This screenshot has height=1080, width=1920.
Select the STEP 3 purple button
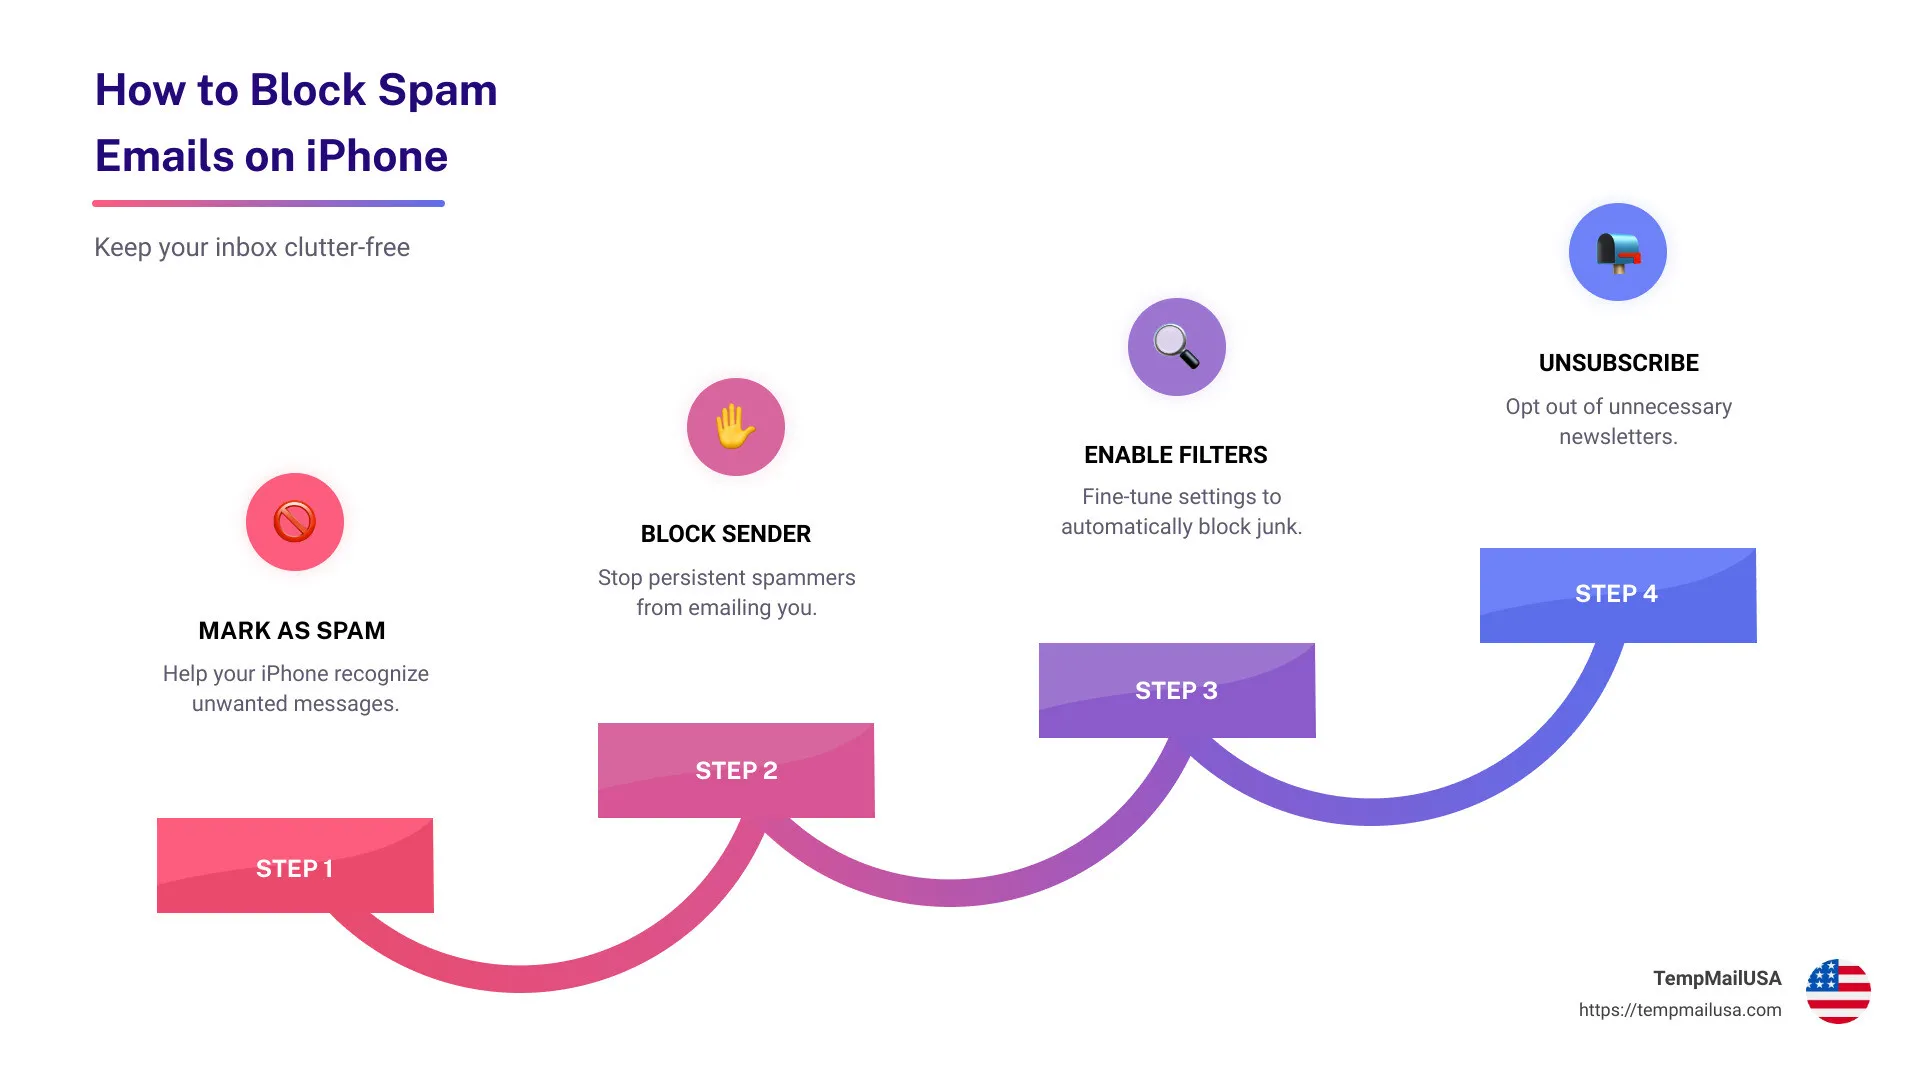coord(1175,688)
